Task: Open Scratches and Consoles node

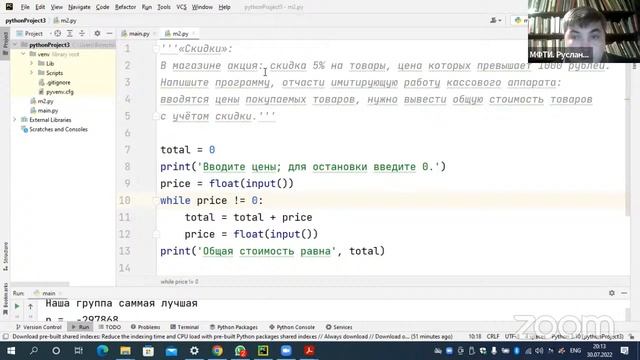Action: (x=58, y=129)
